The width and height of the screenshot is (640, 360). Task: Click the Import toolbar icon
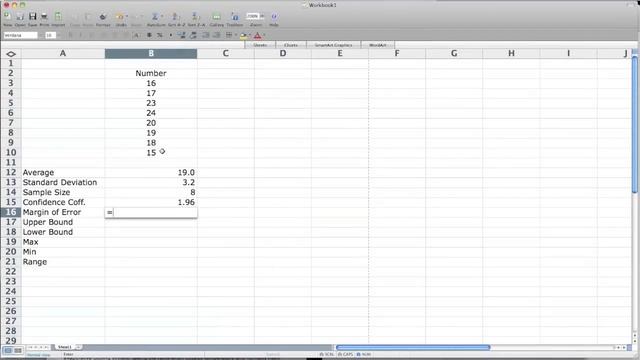click(58, 16)
